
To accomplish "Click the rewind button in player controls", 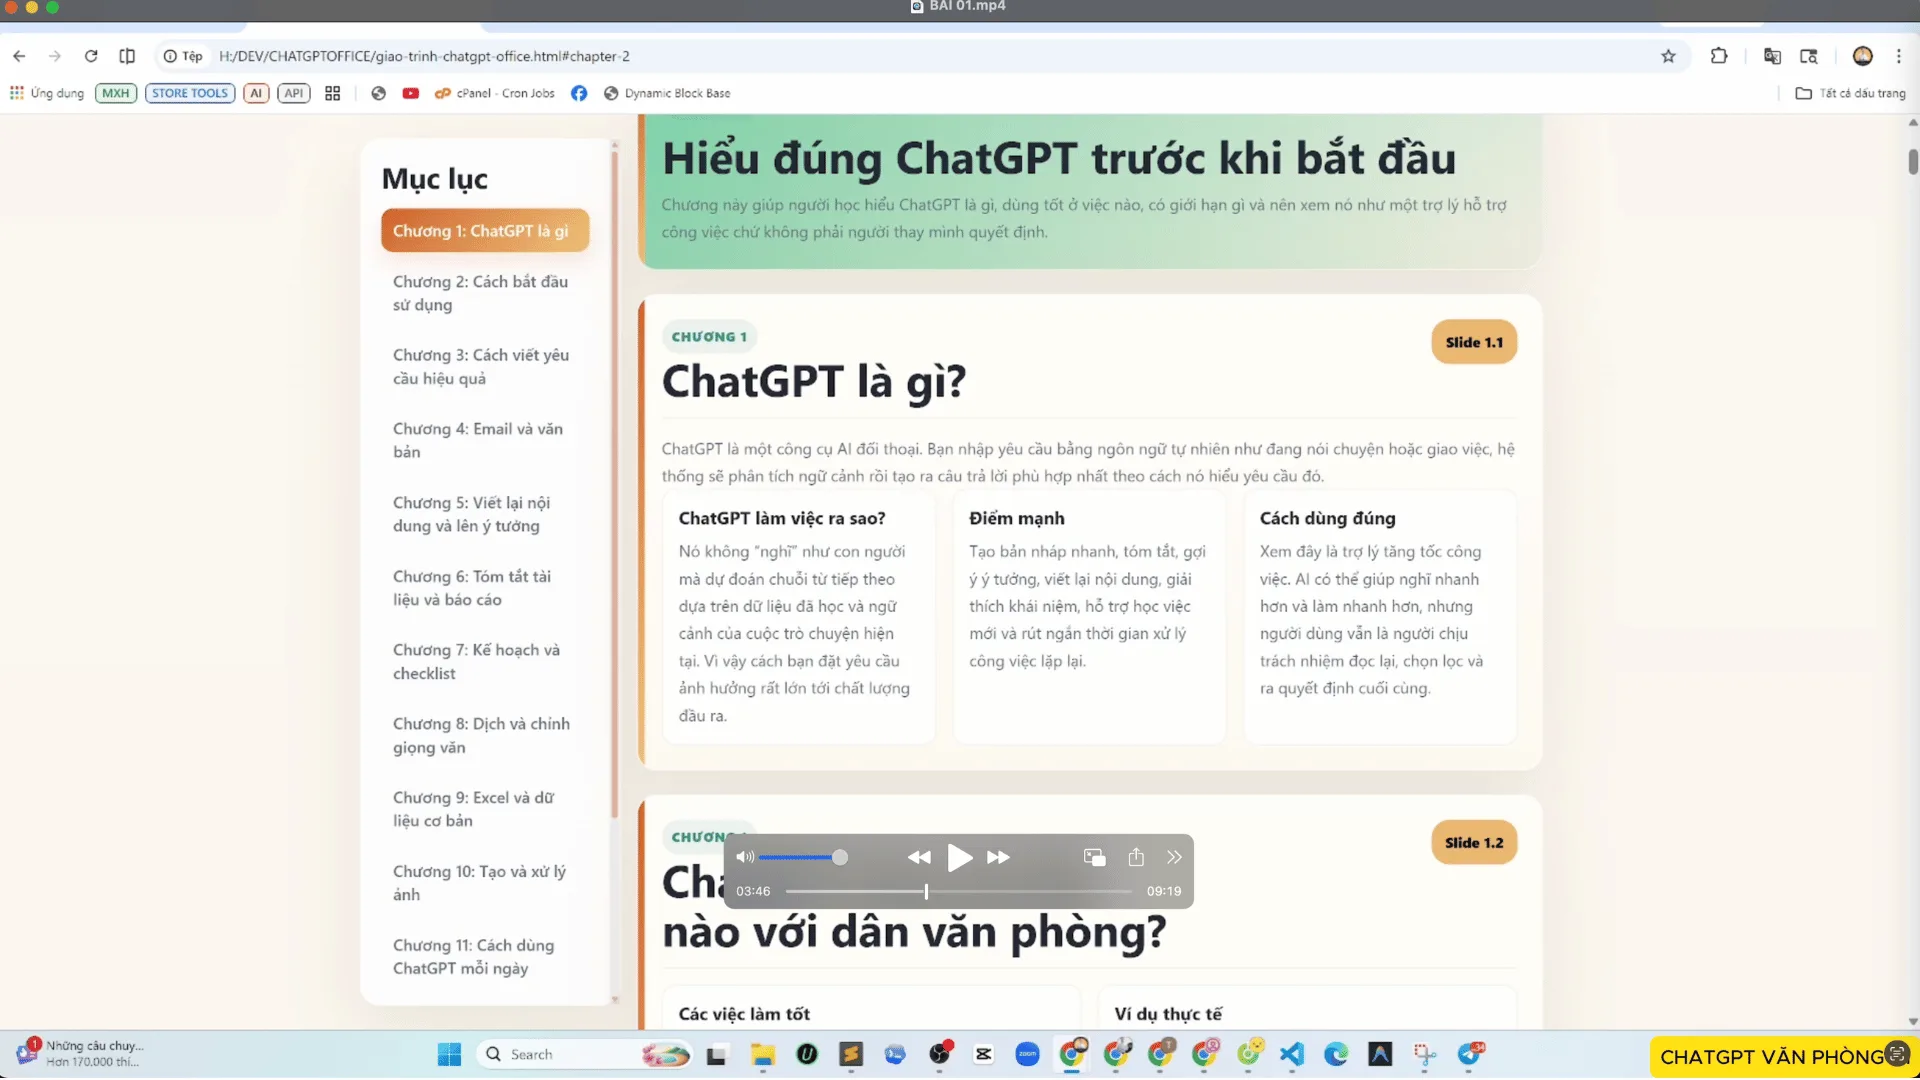I will [919, 857].
